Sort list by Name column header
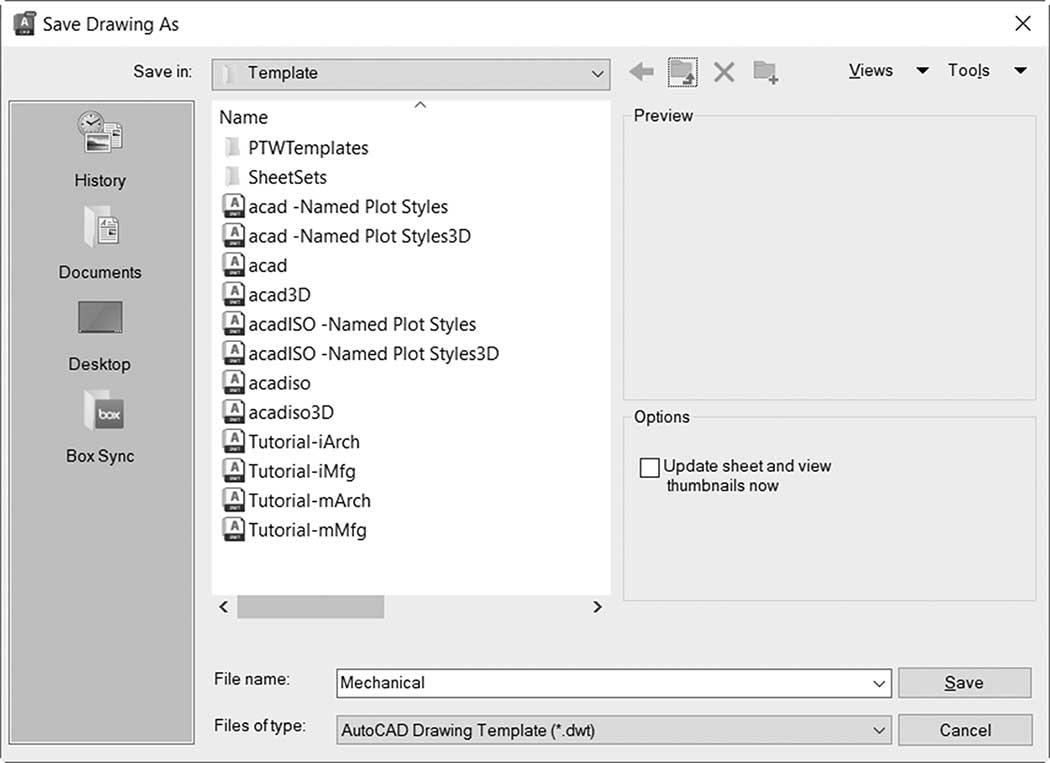The width and height of the screenshot is (1050, 763). [244, 117]
